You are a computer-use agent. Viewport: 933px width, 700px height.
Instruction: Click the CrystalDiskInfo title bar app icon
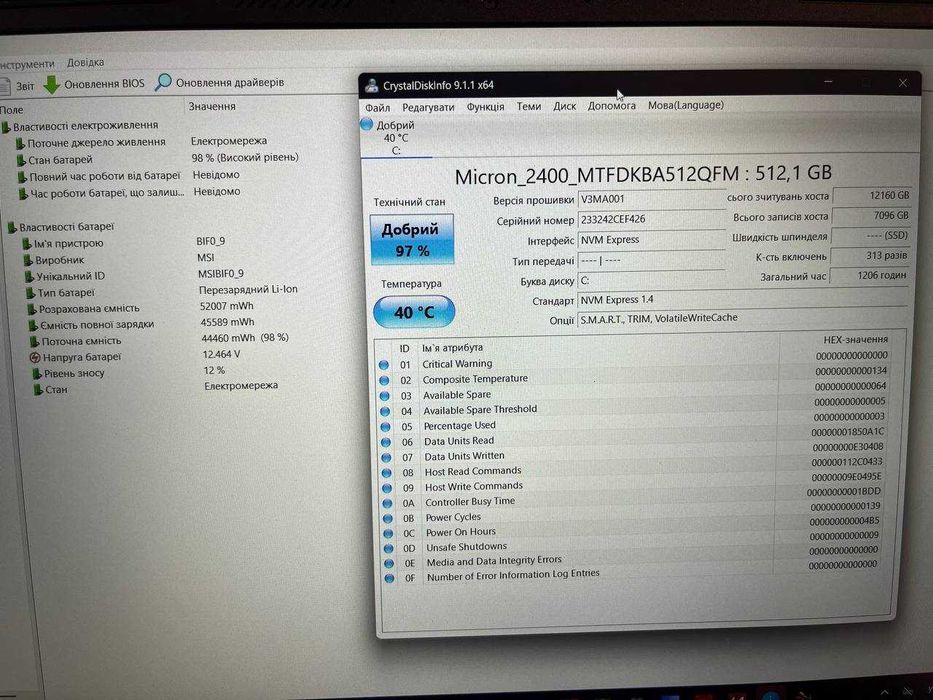point(372,85)
